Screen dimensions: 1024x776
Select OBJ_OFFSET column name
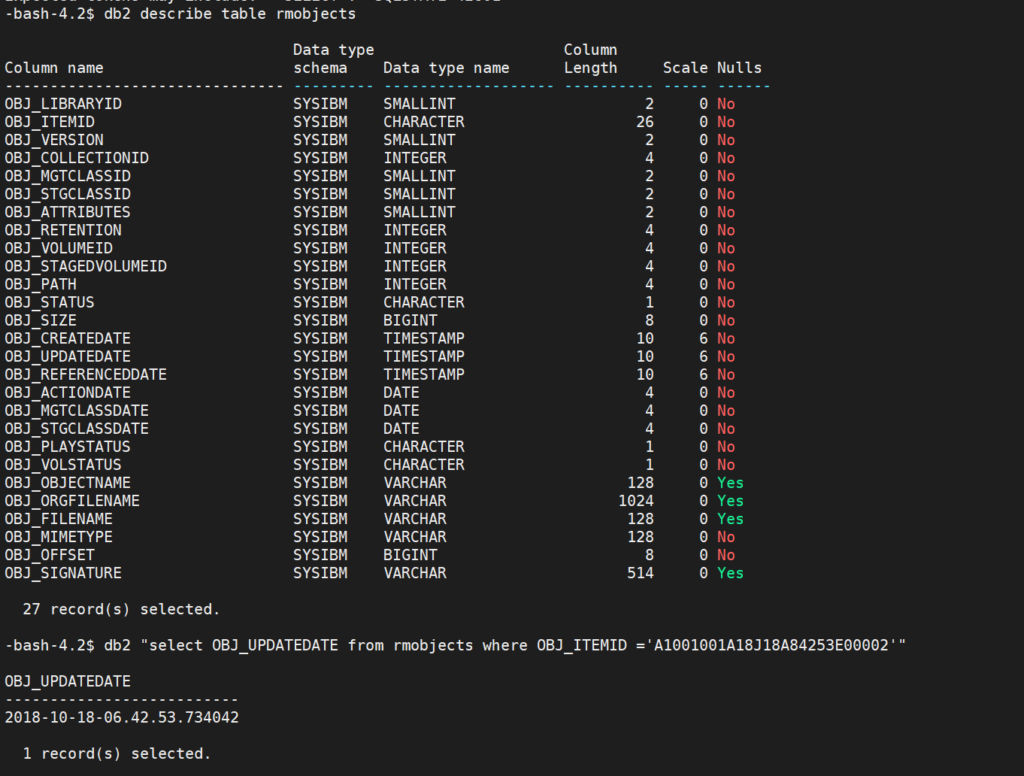pyautogui.click(x=50, y=555)
